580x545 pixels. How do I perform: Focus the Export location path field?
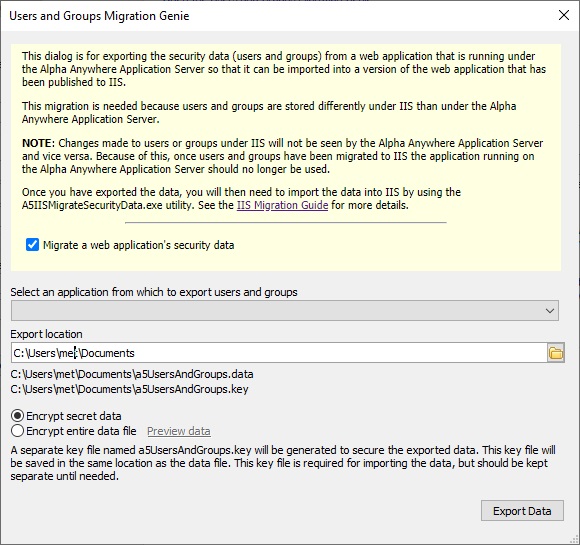(279, 353)
